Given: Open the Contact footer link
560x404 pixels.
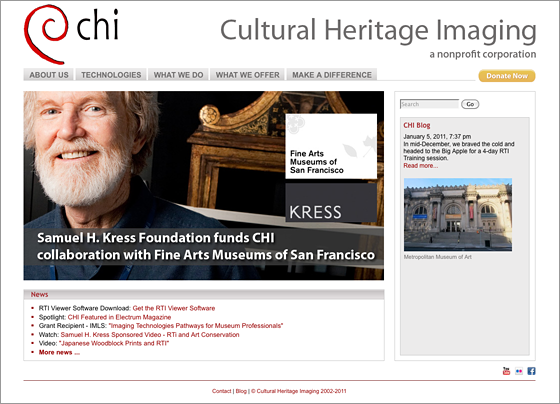Looking at the screenshot, I should point(221,391).
